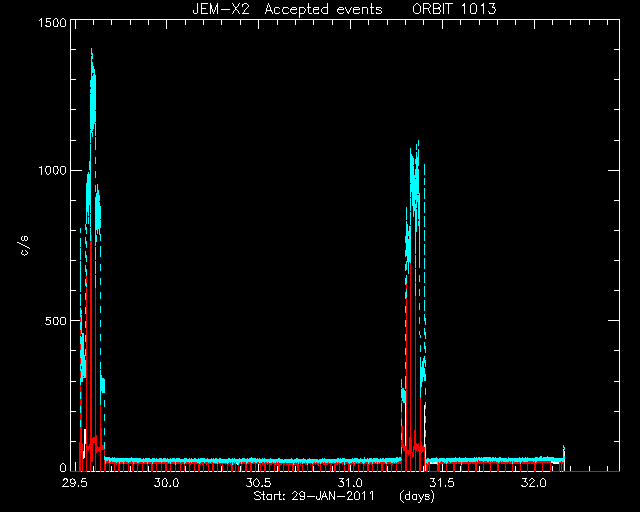Click the "ORBIT 1013" title text
Image resolution: width=640 pixels, height=512 pixels.
454,9
